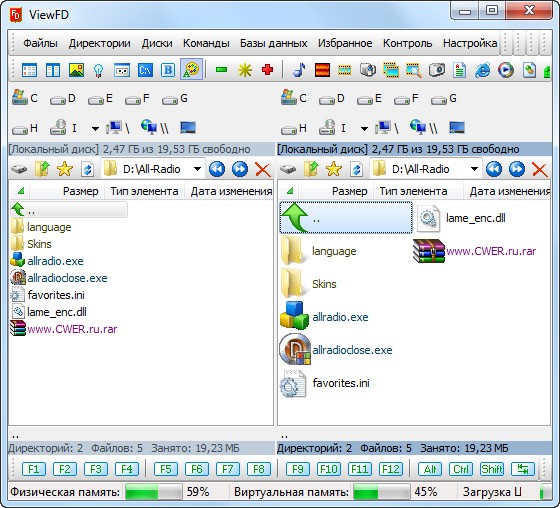This screenshot has width=560, height=508.
Task: Click the red-orange waveform toolbar icon
Action: [322, 70]
